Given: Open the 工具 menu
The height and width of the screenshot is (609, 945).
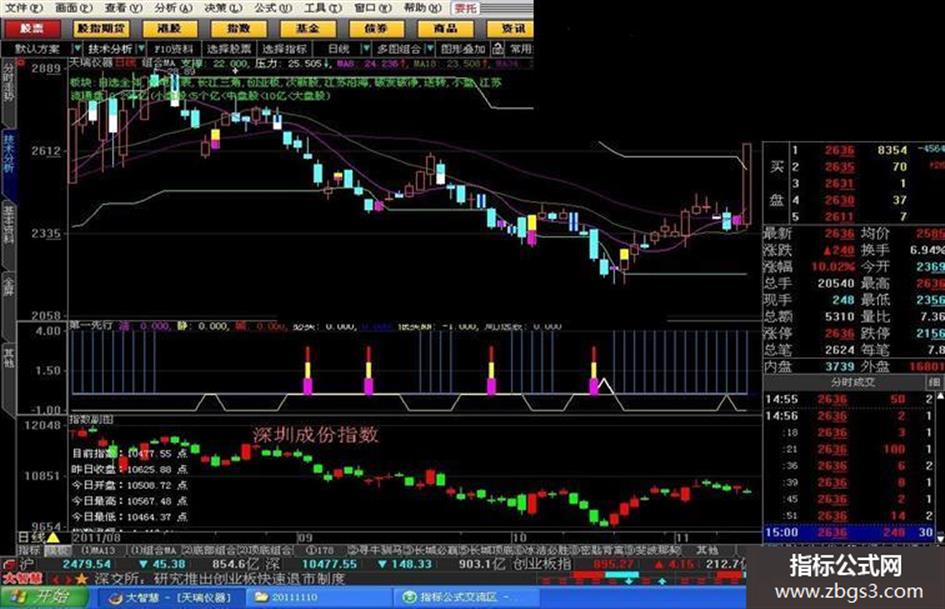Looking at the screenshot, I should (322, 8).
